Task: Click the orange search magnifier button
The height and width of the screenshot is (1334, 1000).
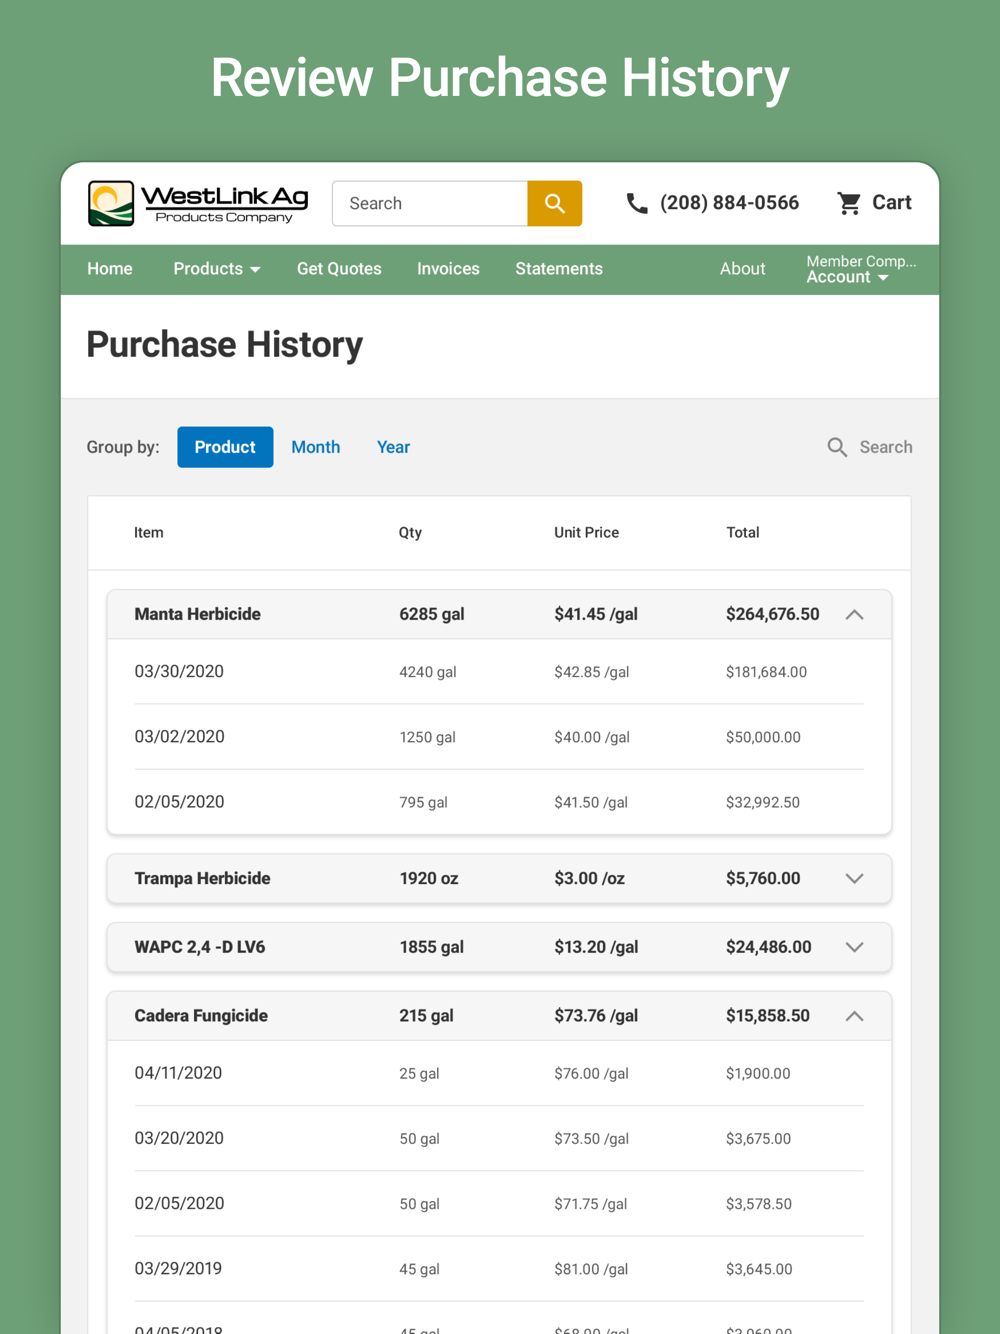Action: [555, 203]
